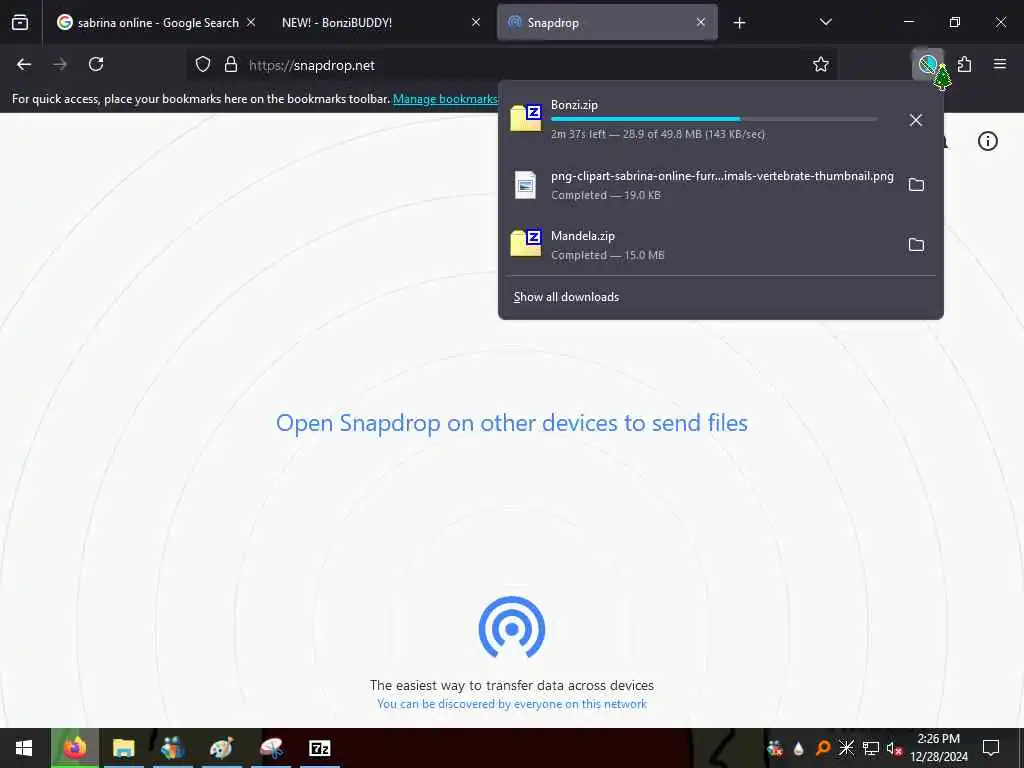Open containing folder for the png-clipart file
1024x768 pixels.
[x=916, y=185]
